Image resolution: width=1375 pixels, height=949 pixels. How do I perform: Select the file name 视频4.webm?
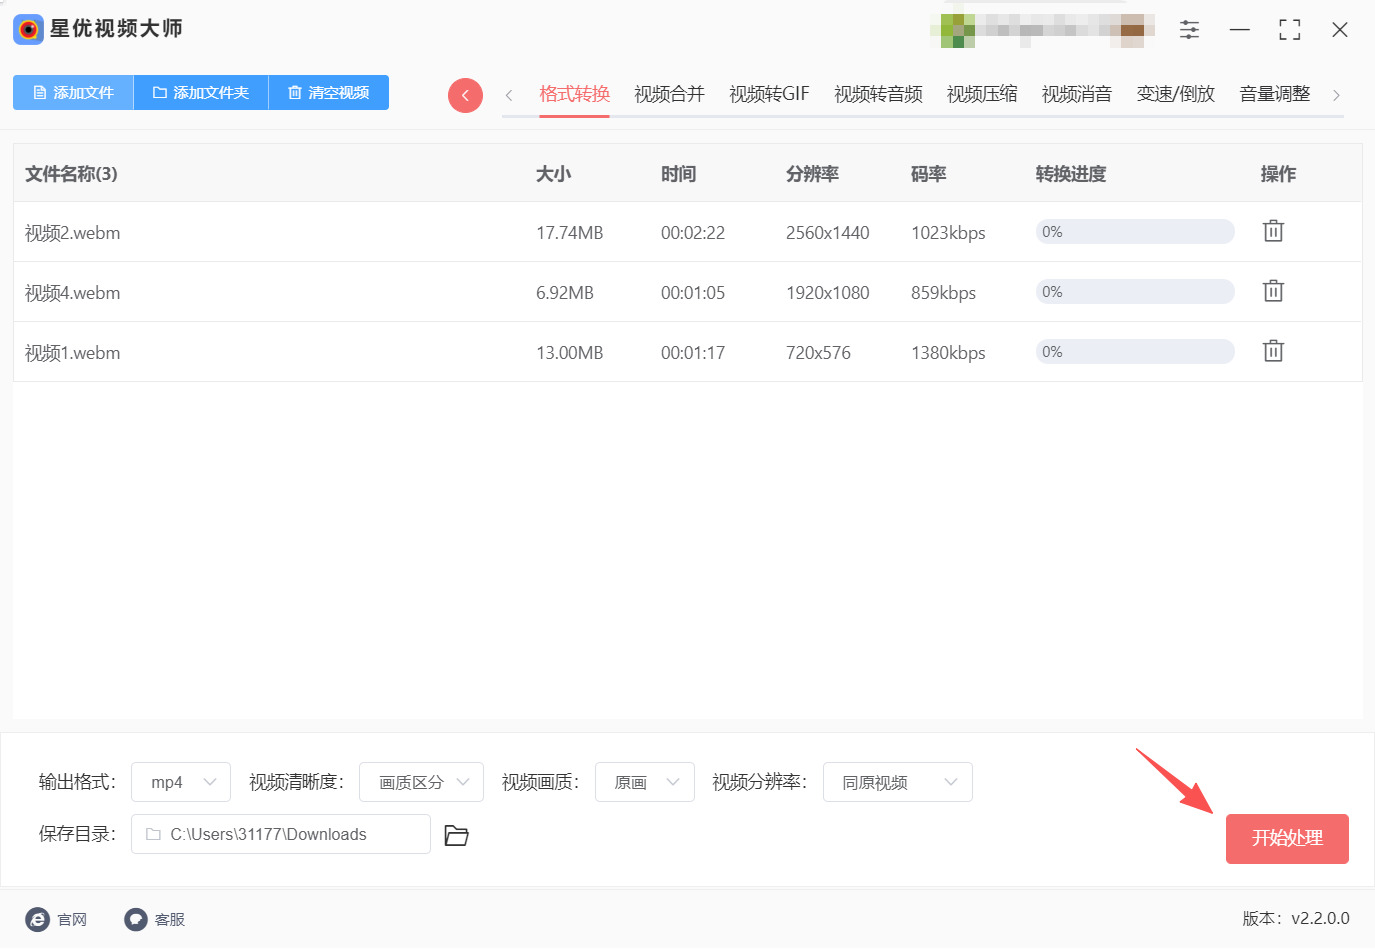tap(72, 293)
